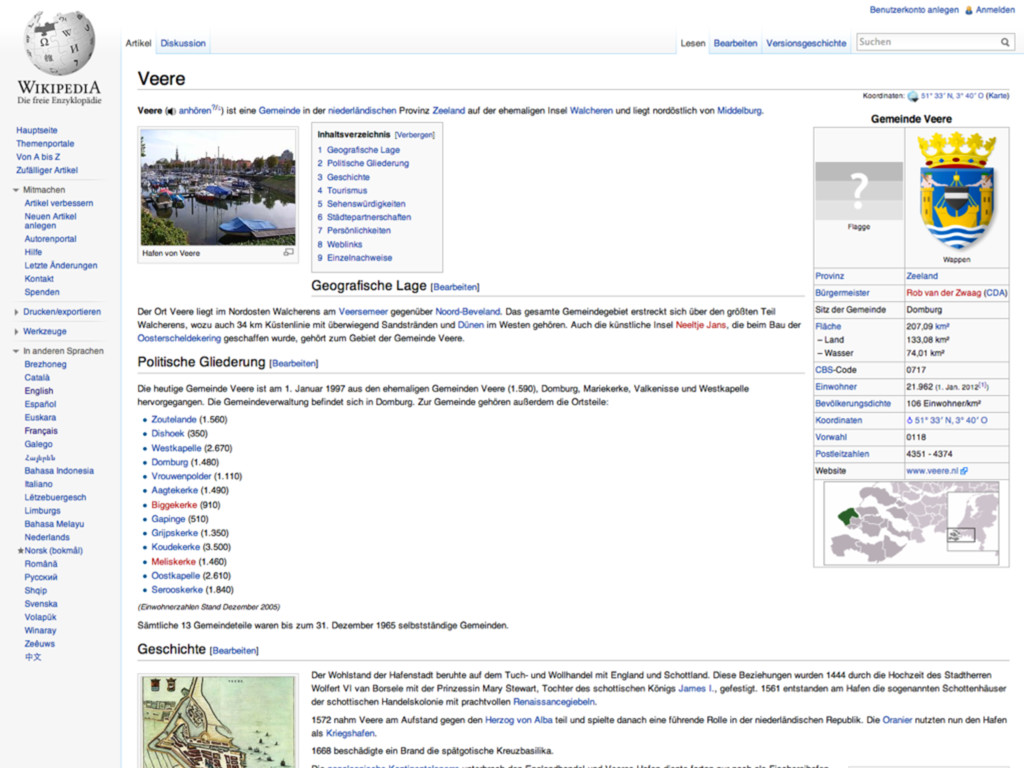Open the Zeêuws language version

40,644
